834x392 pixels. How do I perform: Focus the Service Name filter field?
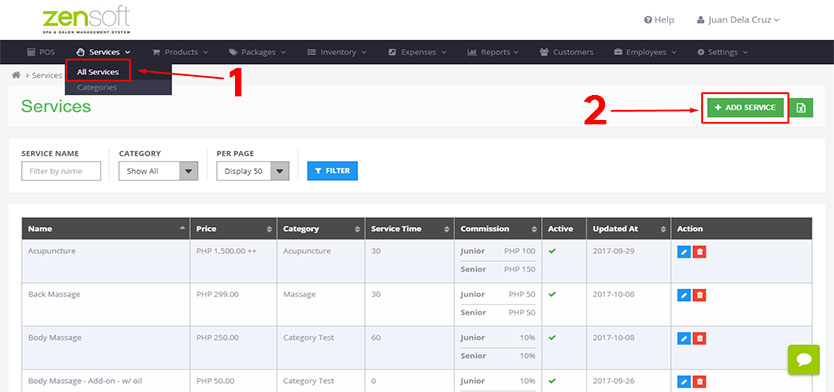[61, 171]
